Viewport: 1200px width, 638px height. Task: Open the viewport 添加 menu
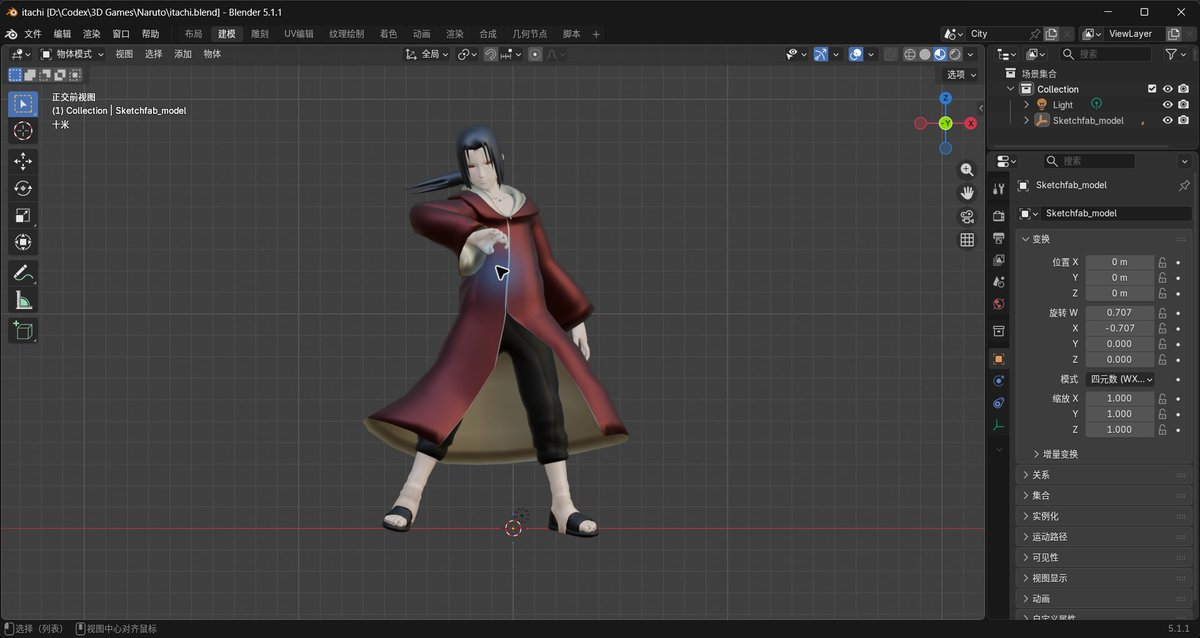click(183, 54)
